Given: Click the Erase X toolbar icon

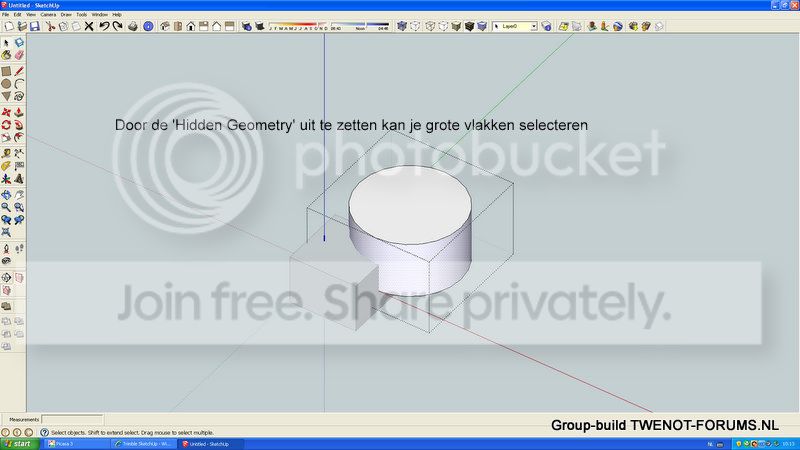Looking at the screenshot, I should [89, 26].
